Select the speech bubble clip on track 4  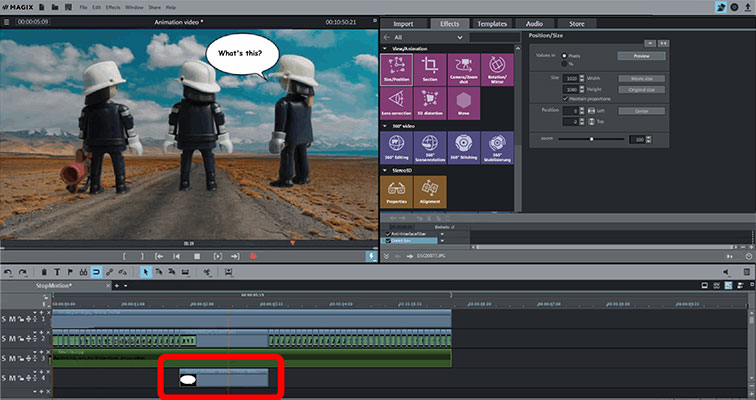click(224, 378)
